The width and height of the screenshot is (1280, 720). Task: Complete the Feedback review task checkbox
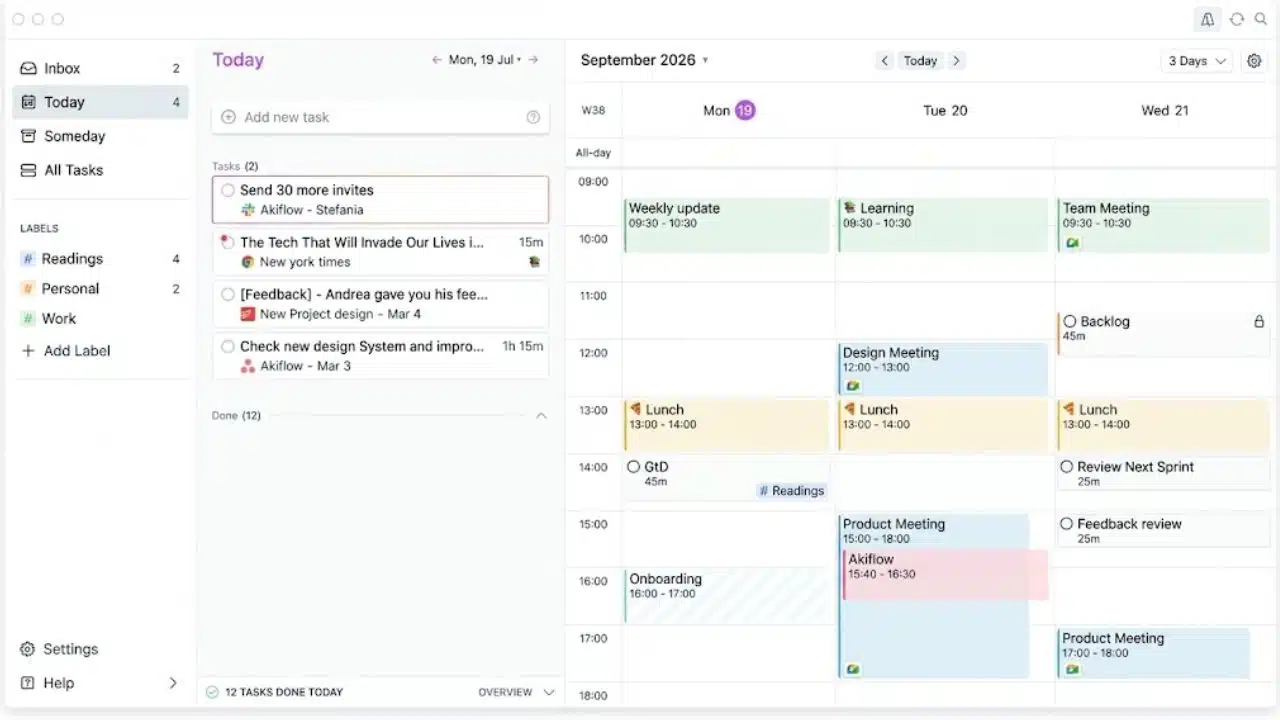(1067, 524)
